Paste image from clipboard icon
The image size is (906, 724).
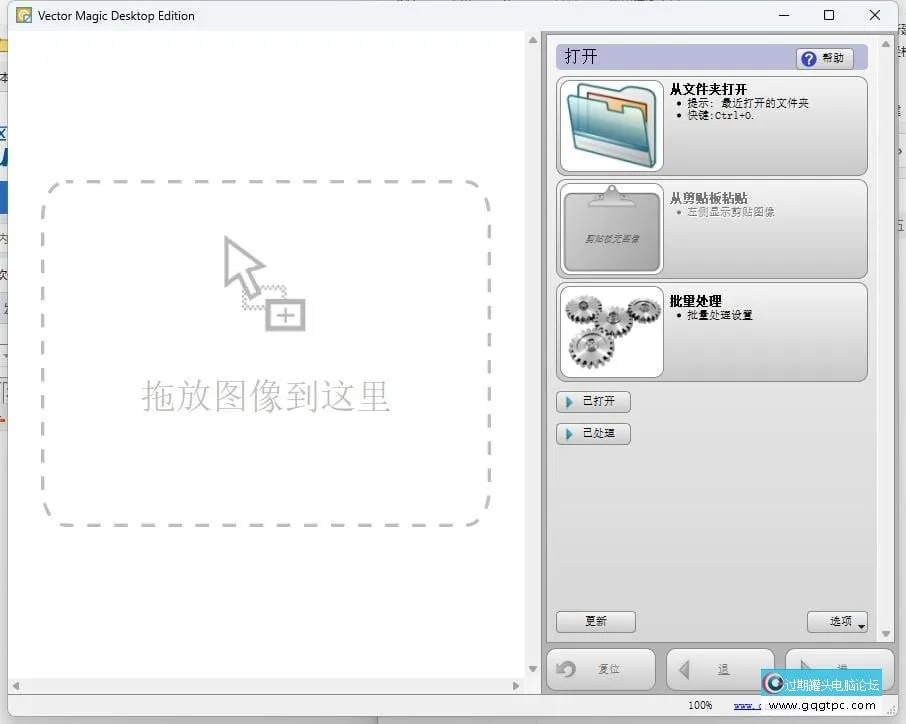point(610,230)
